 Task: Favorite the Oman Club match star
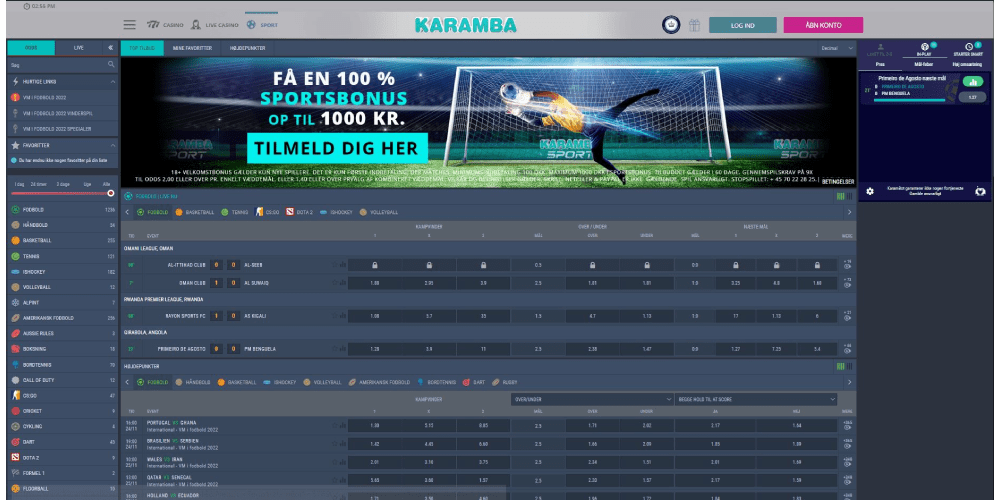pos(333,283)
